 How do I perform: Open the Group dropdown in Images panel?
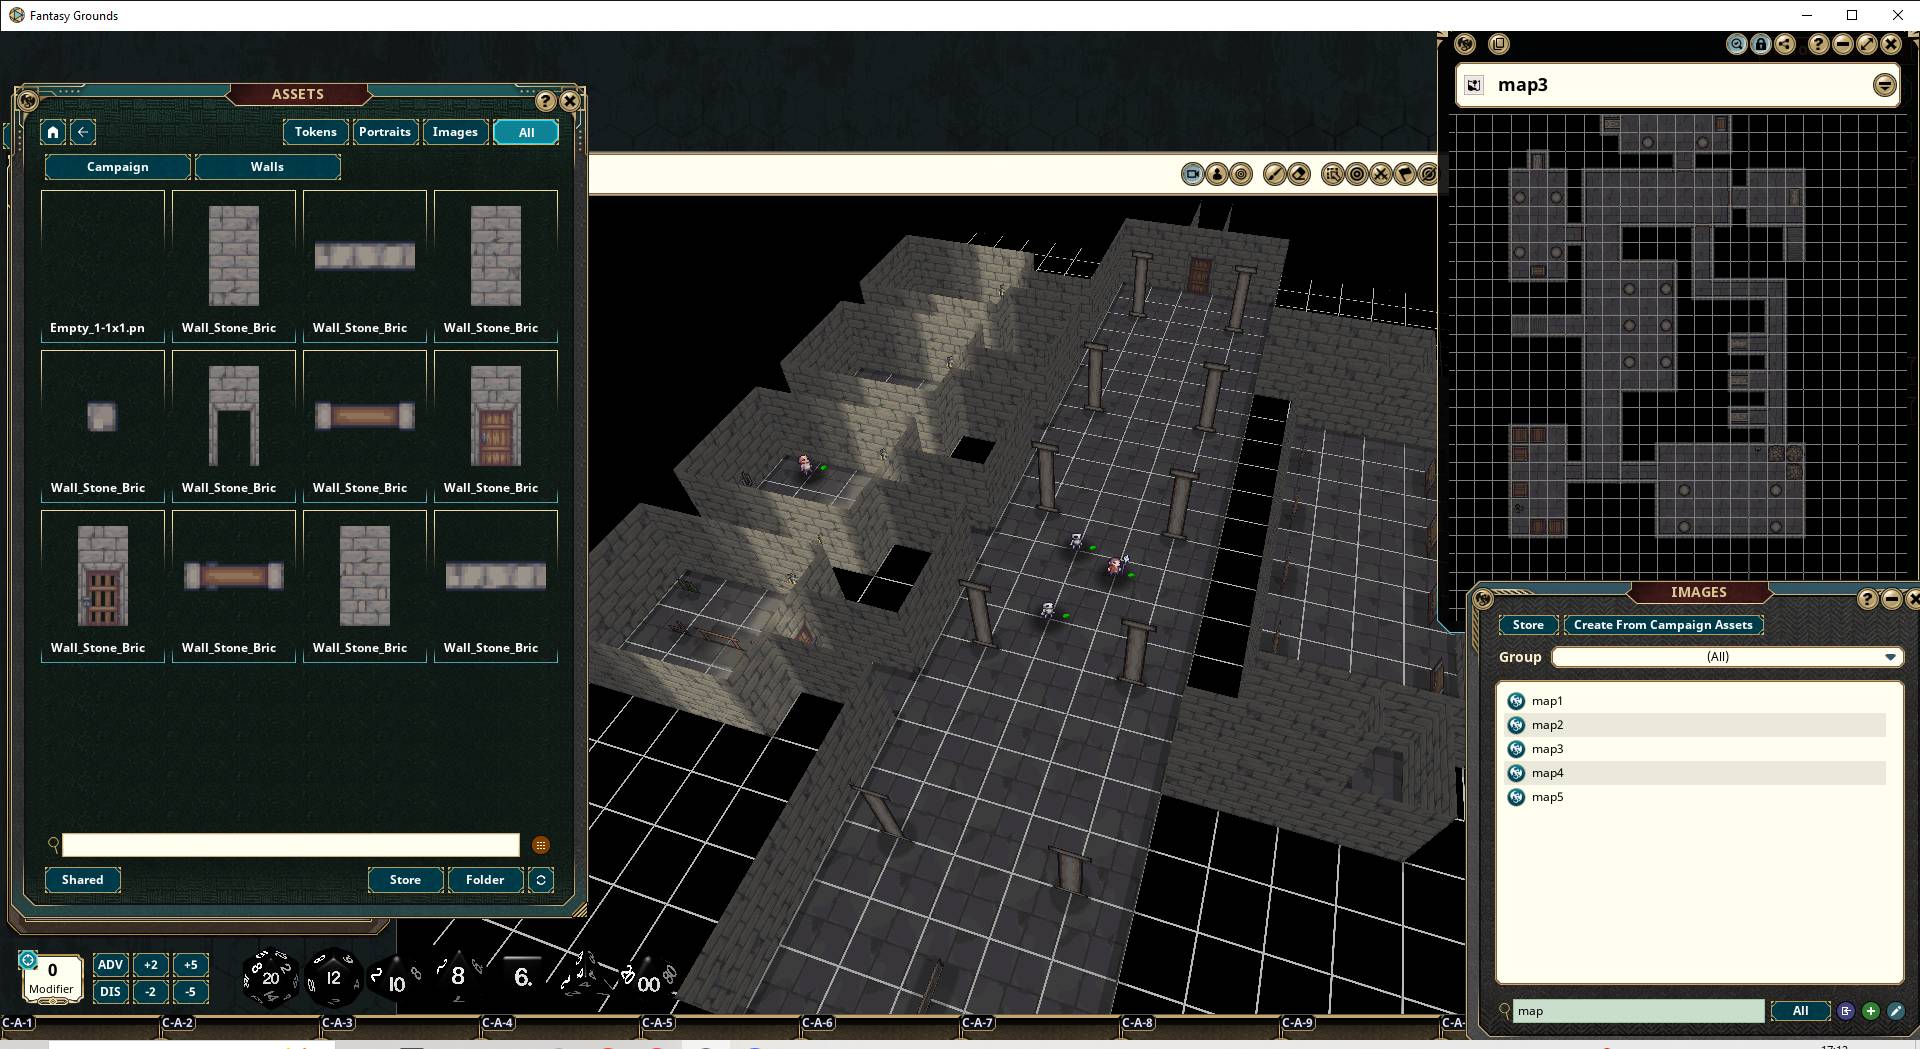[1727, 657]
